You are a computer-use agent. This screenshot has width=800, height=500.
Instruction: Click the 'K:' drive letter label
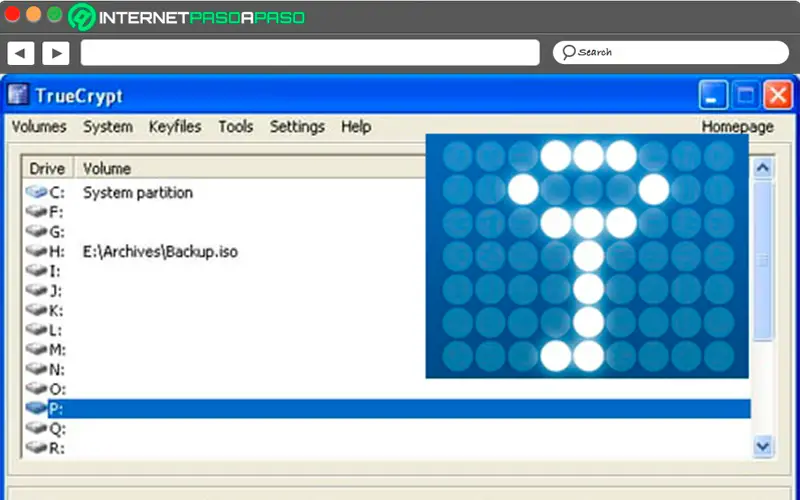(x=56, y=310)
